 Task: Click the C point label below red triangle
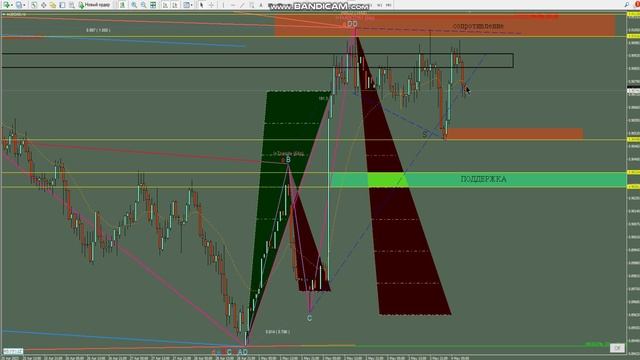(309, 318)
